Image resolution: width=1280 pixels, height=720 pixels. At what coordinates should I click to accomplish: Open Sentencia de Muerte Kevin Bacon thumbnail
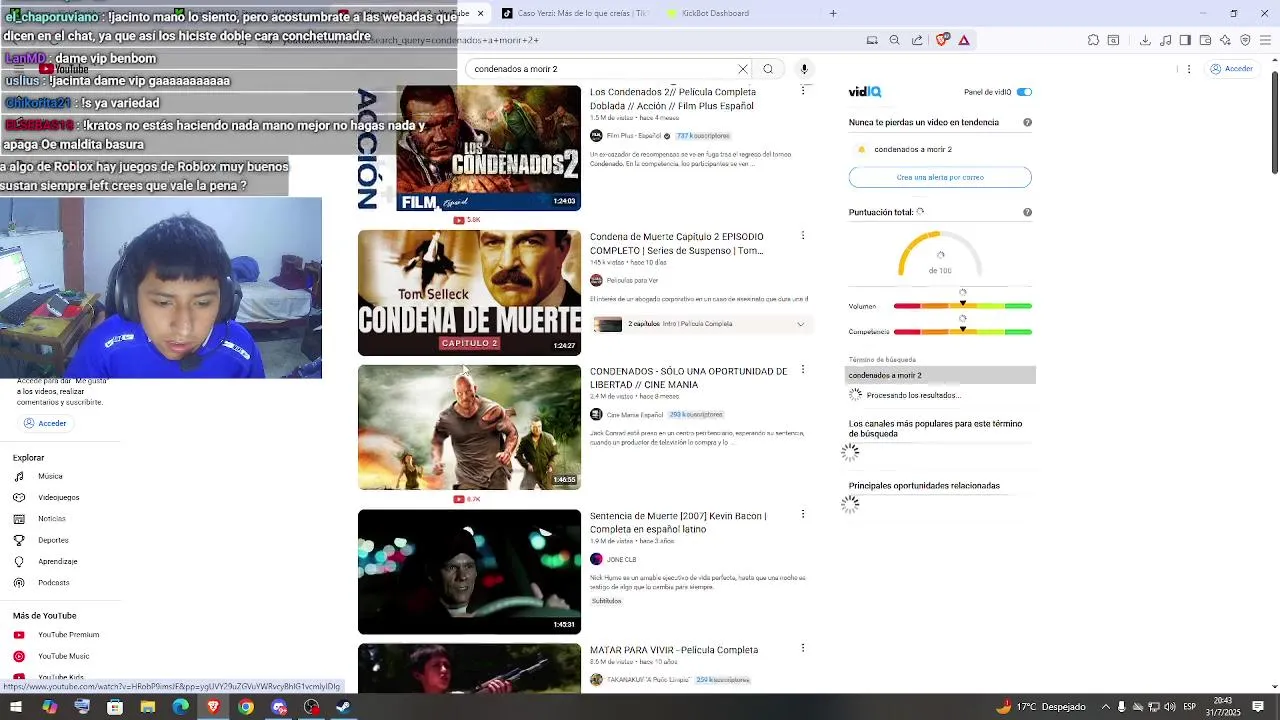(x=469, y=572)
